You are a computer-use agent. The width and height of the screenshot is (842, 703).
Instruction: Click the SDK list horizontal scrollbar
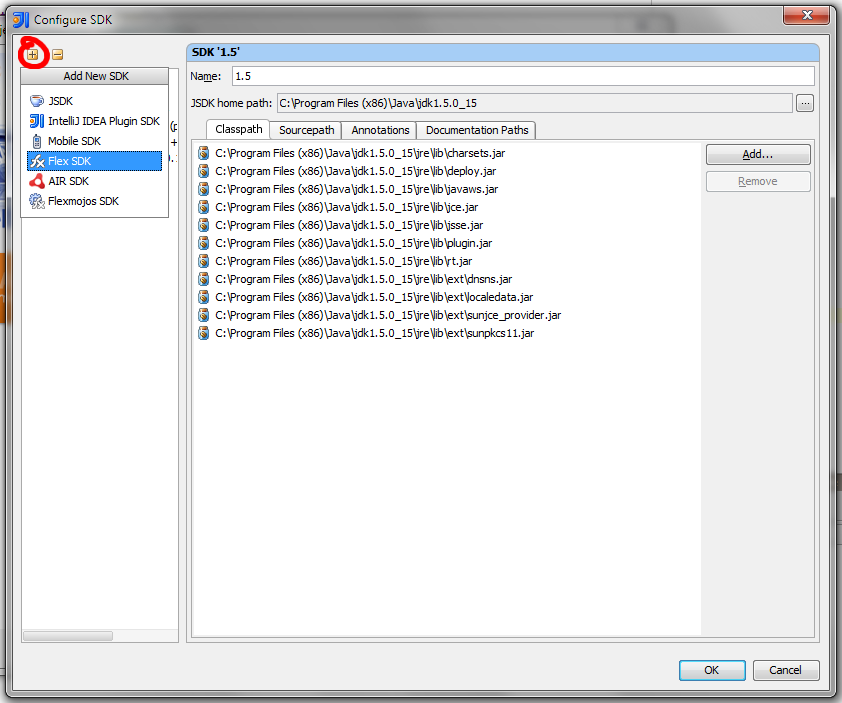pyautogui.click(x=68, y=636)
